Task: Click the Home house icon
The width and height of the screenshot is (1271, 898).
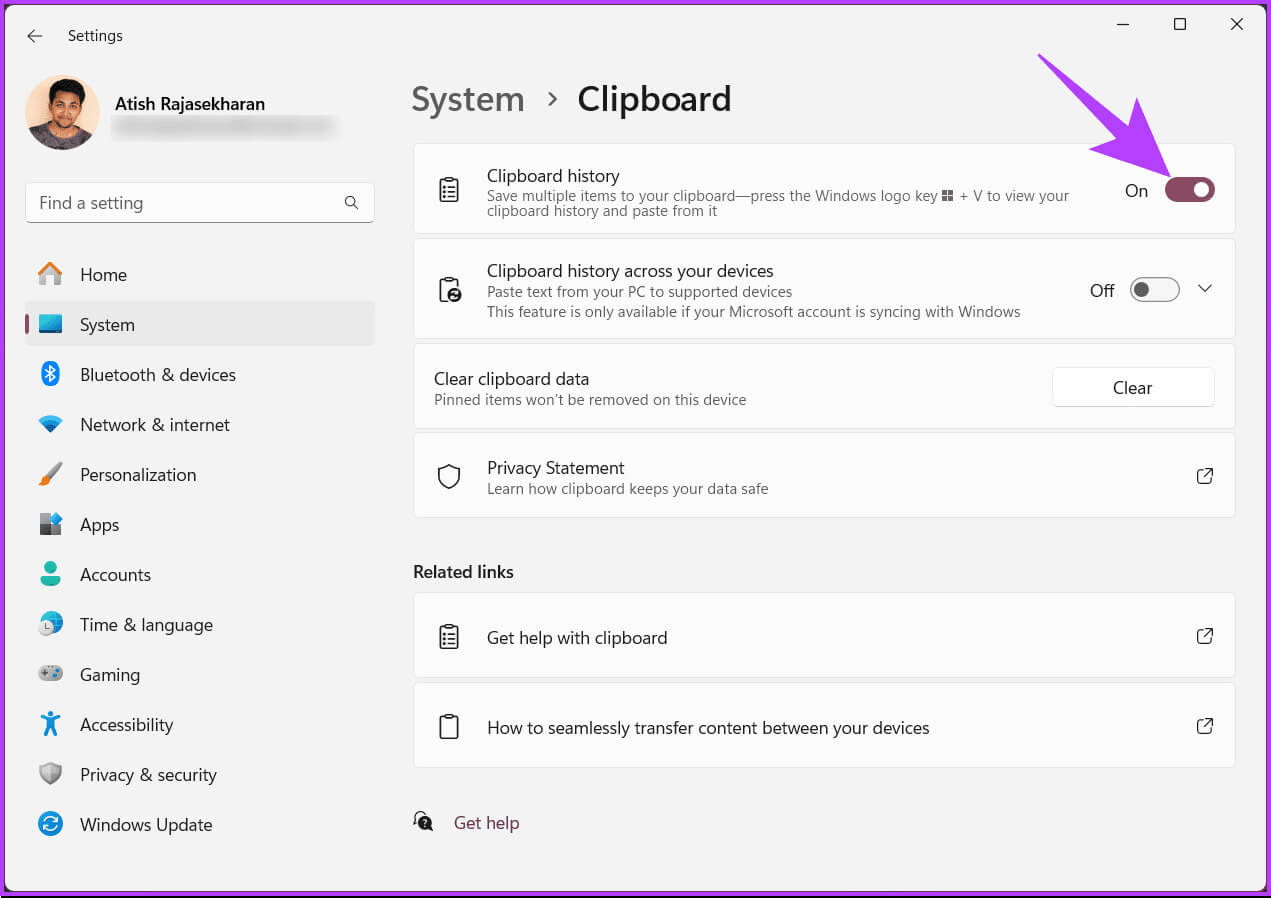Action: pyautogui.click(x=50, y=274)
